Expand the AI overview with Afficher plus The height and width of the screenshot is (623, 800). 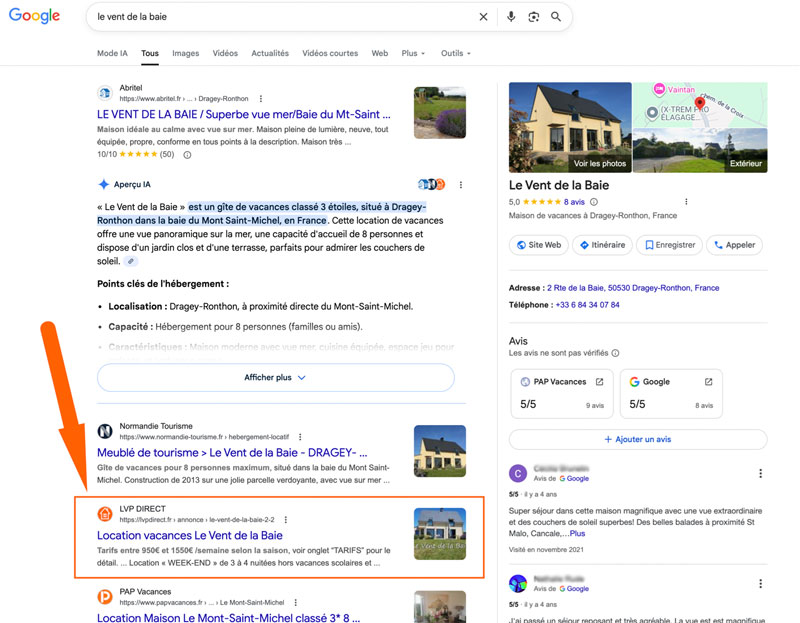click(274, 377)
